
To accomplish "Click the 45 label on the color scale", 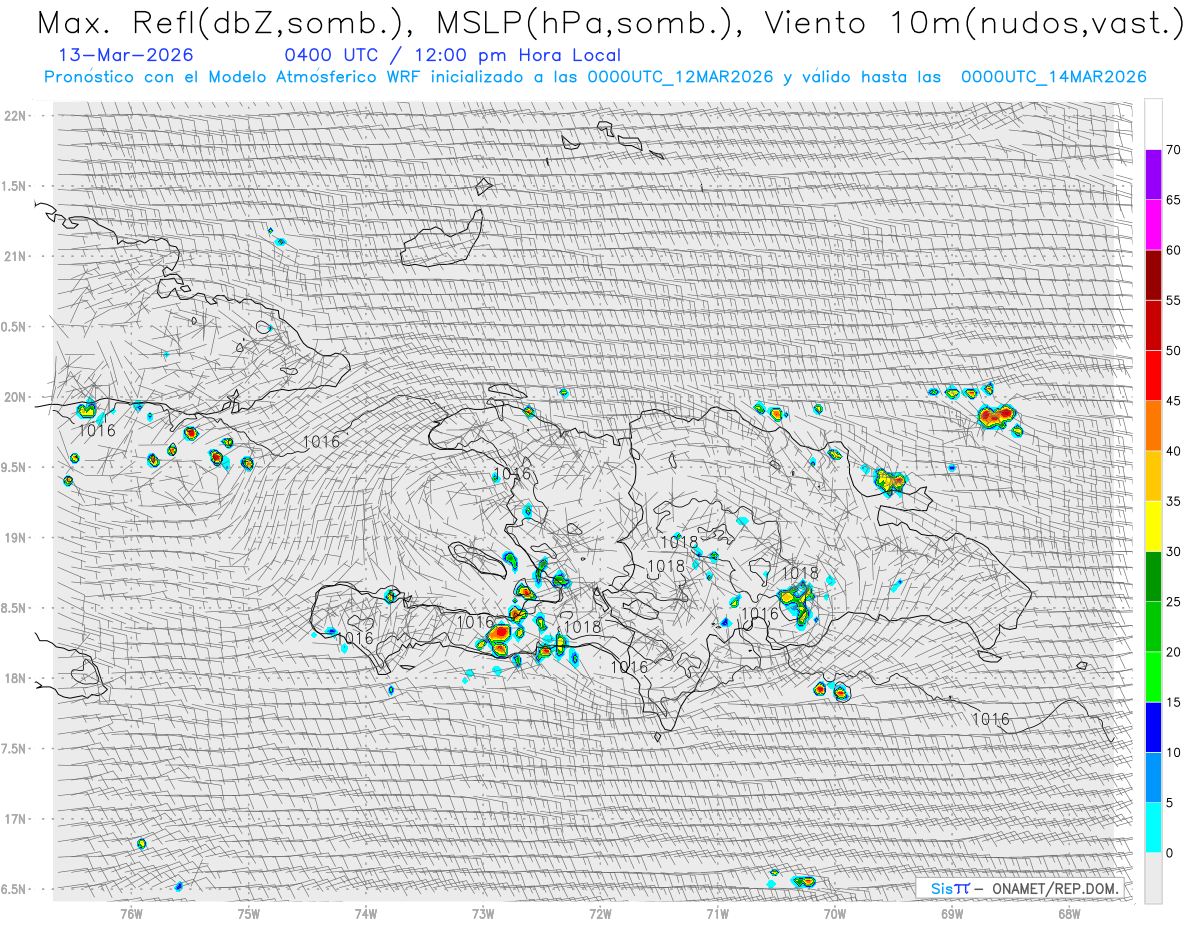I will point(1174,401).
